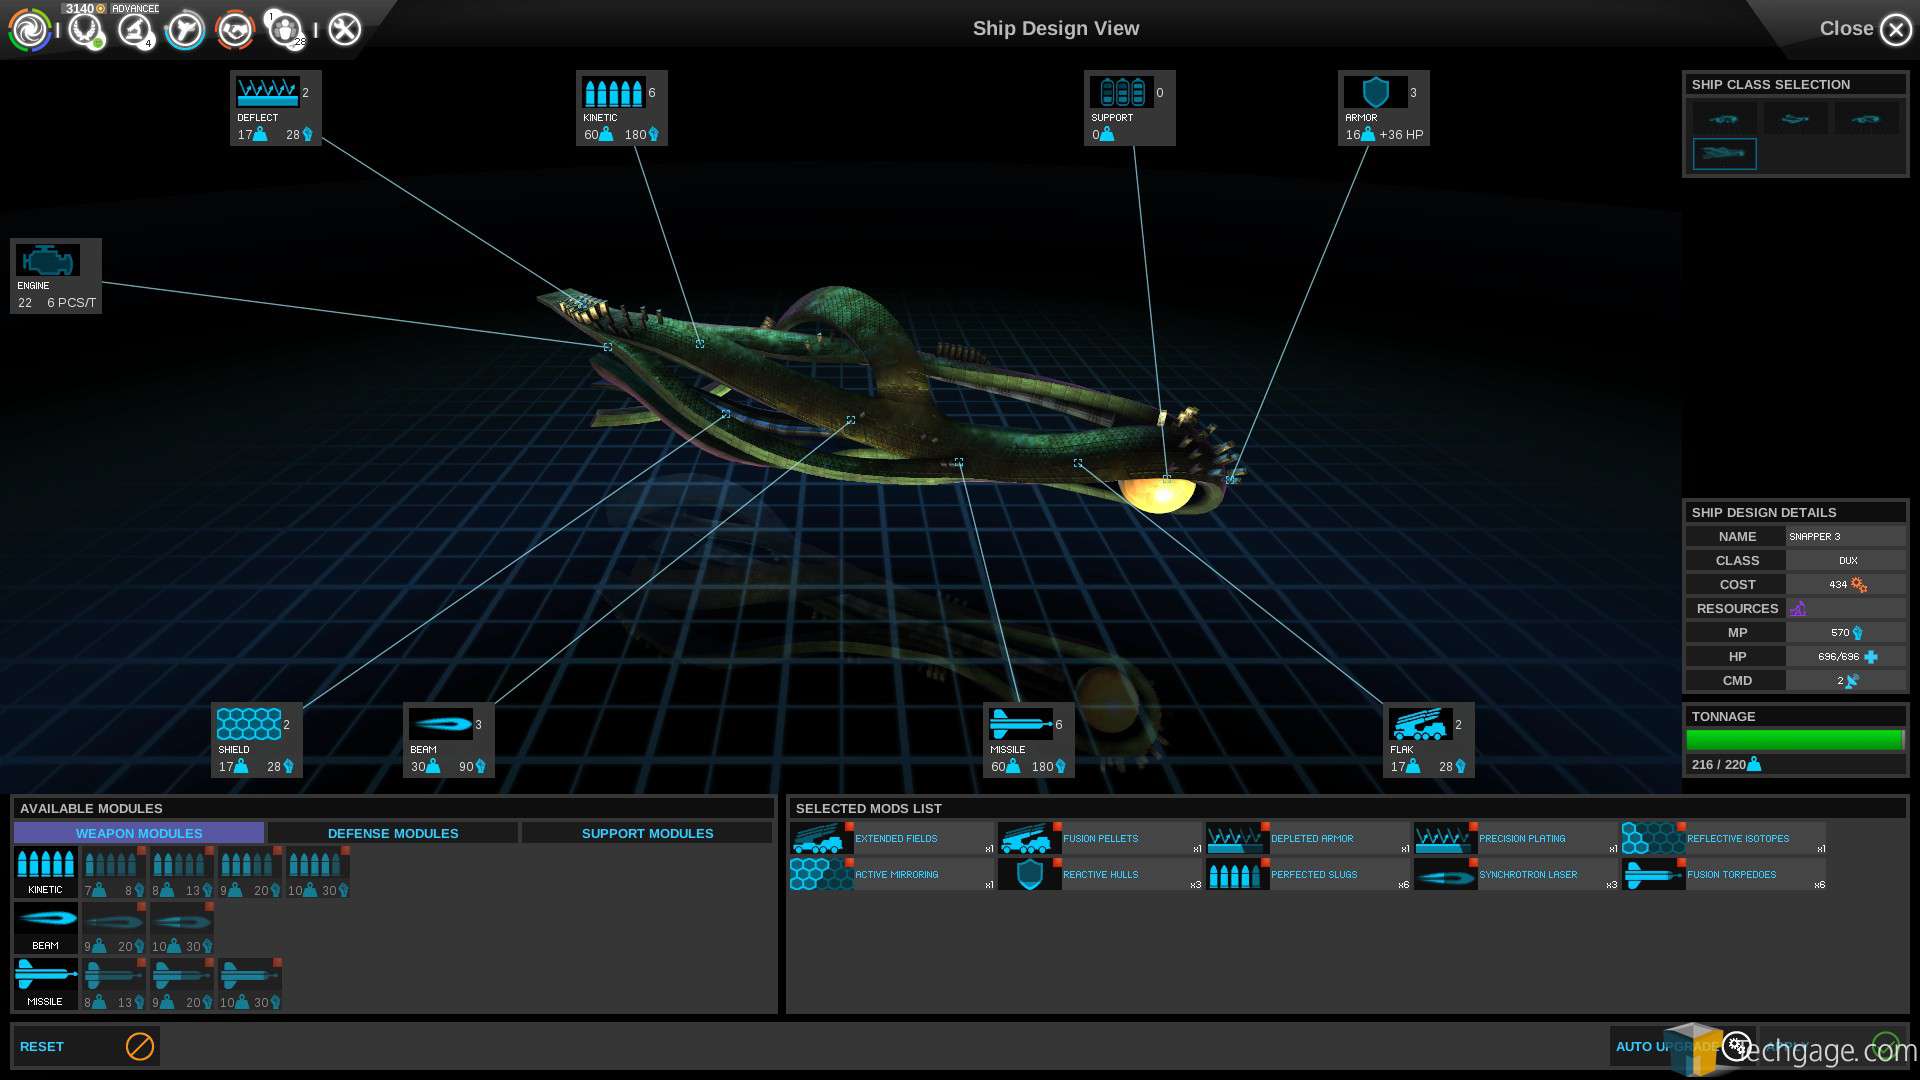Open the military ship screen icon

(185, 30)
